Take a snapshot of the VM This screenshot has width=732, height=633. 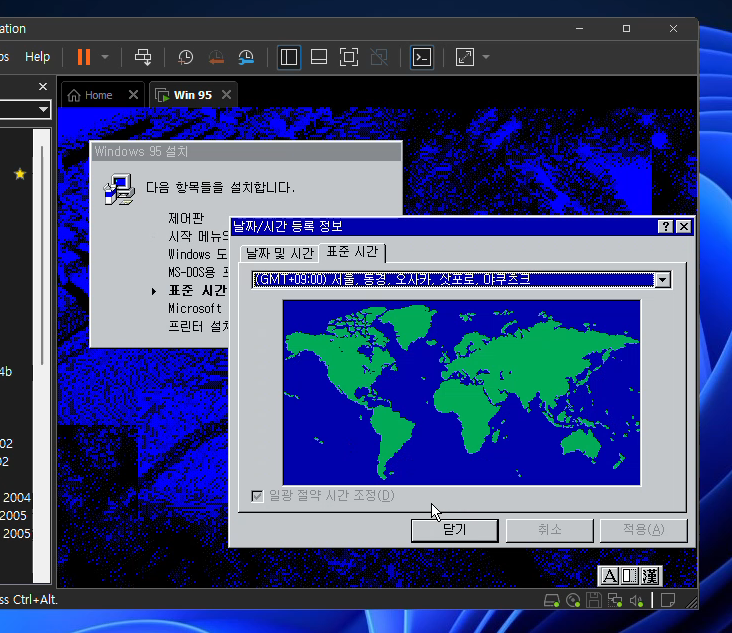[186, 57]
